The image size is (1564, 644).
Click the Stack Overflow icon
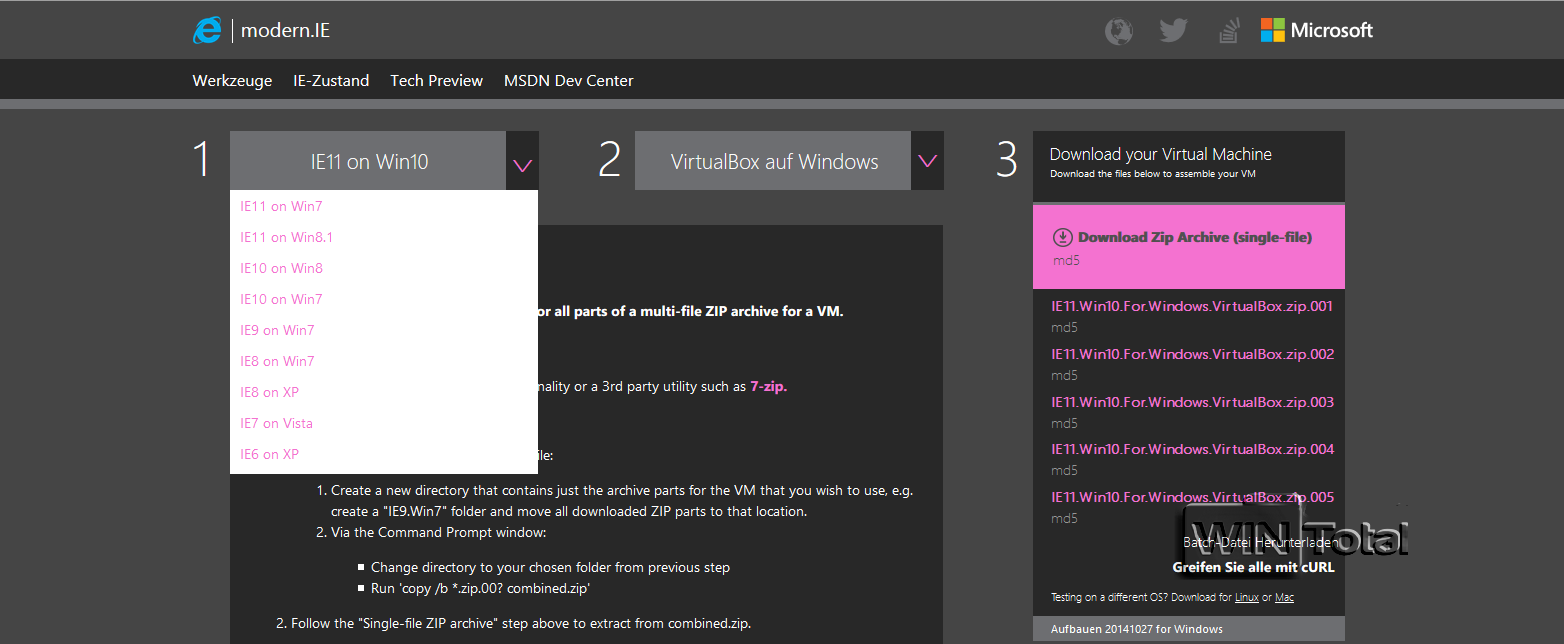pyautogui.click(x=1228, y=31)
